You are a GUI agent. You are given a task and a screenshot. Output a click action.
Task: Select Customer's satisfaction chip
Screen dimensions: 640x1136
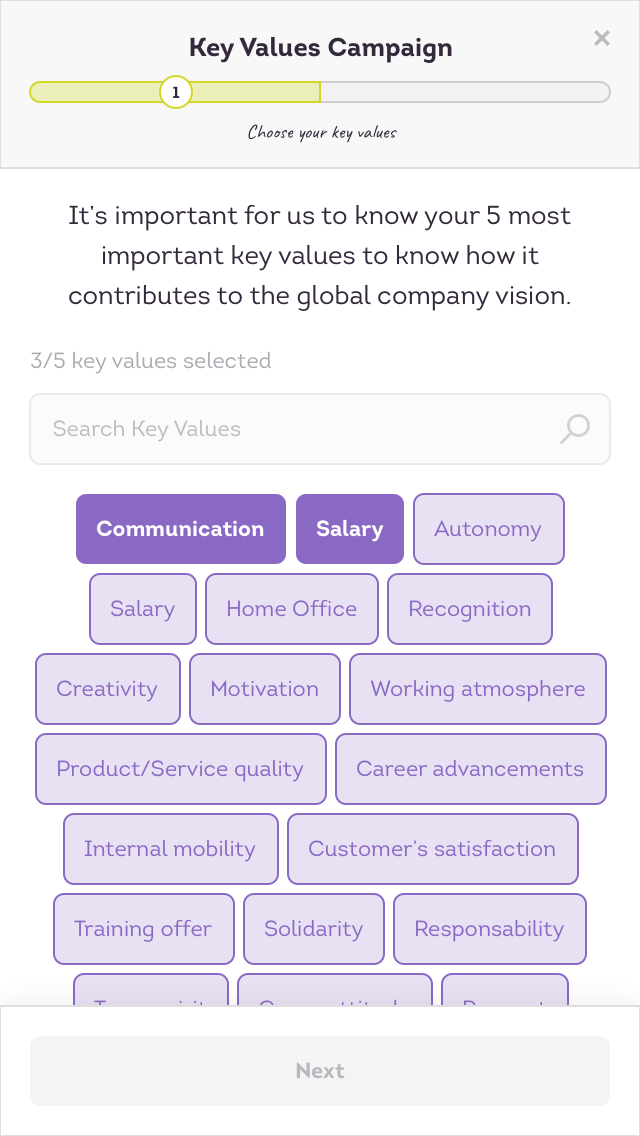pos(432,849)
